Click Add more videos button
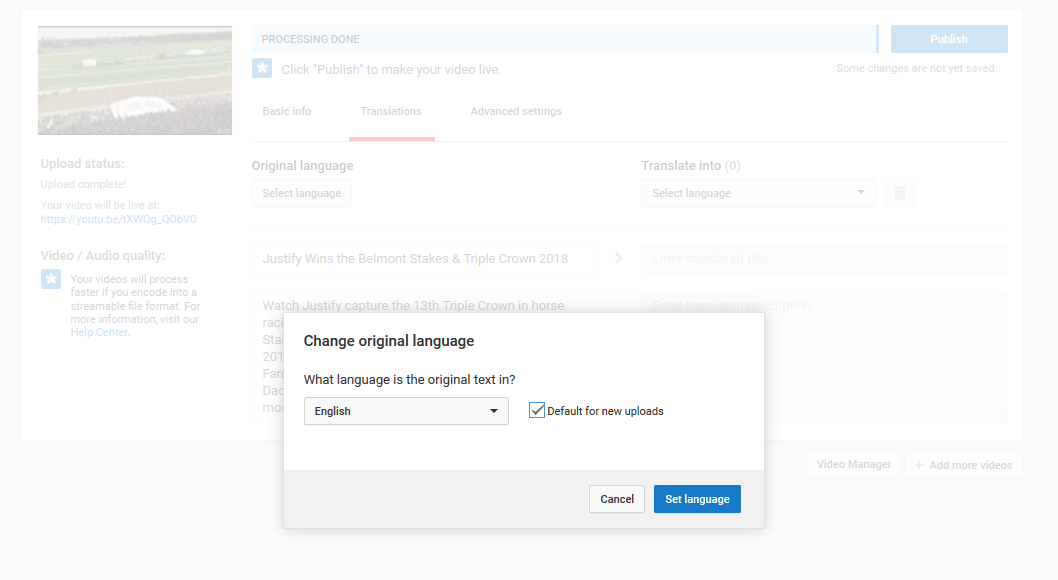Viewport: 1058px width, 580px height. [963, 465]
